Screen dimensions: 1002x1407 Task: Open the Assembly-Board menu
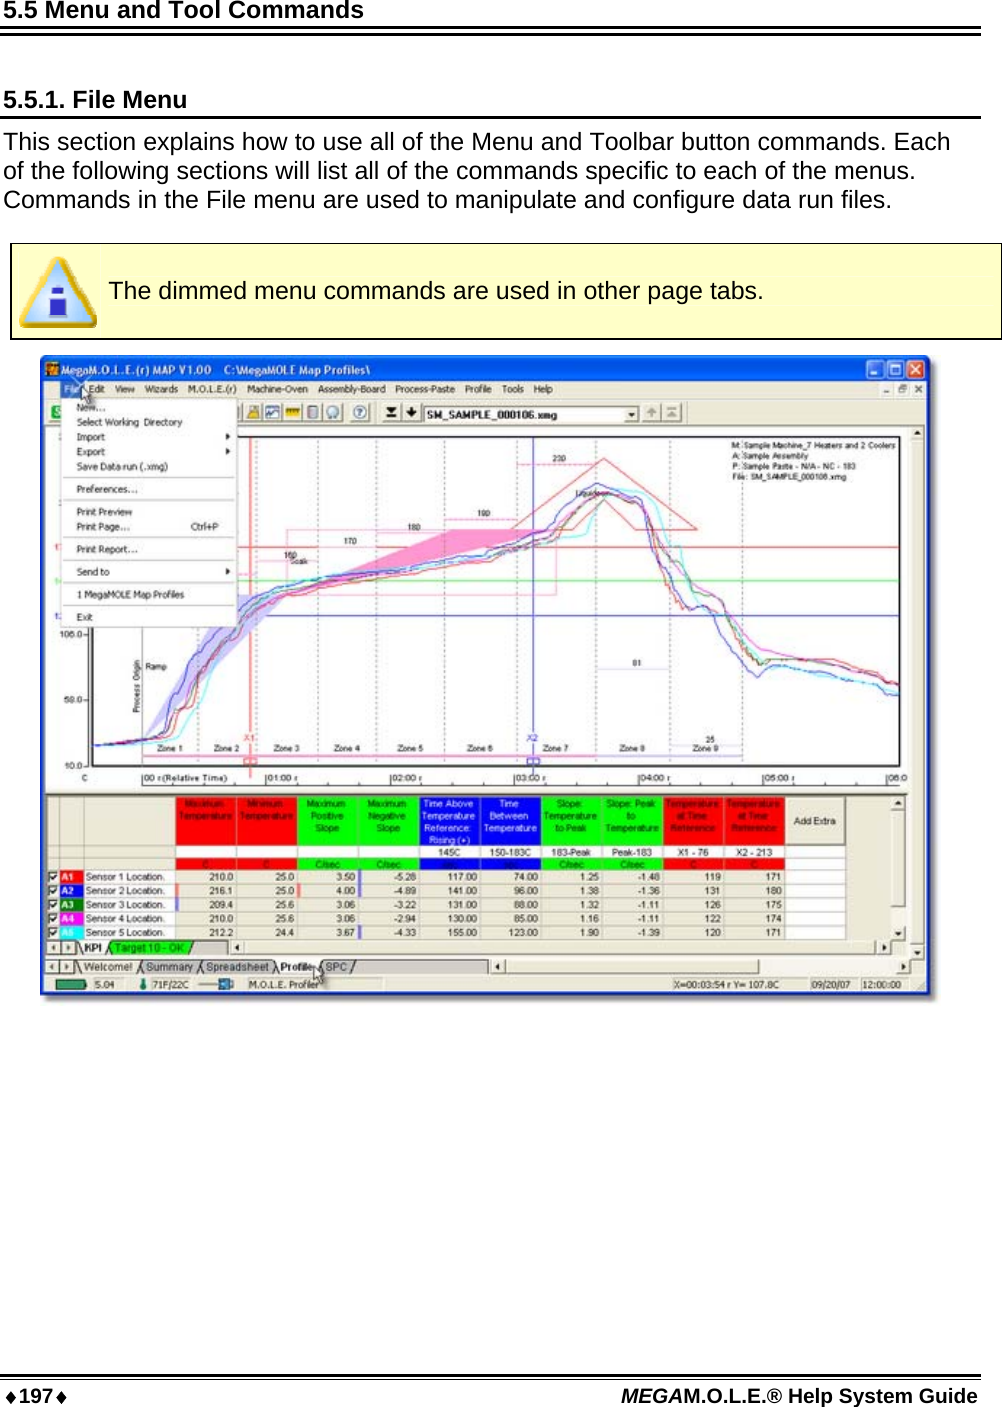351,389
